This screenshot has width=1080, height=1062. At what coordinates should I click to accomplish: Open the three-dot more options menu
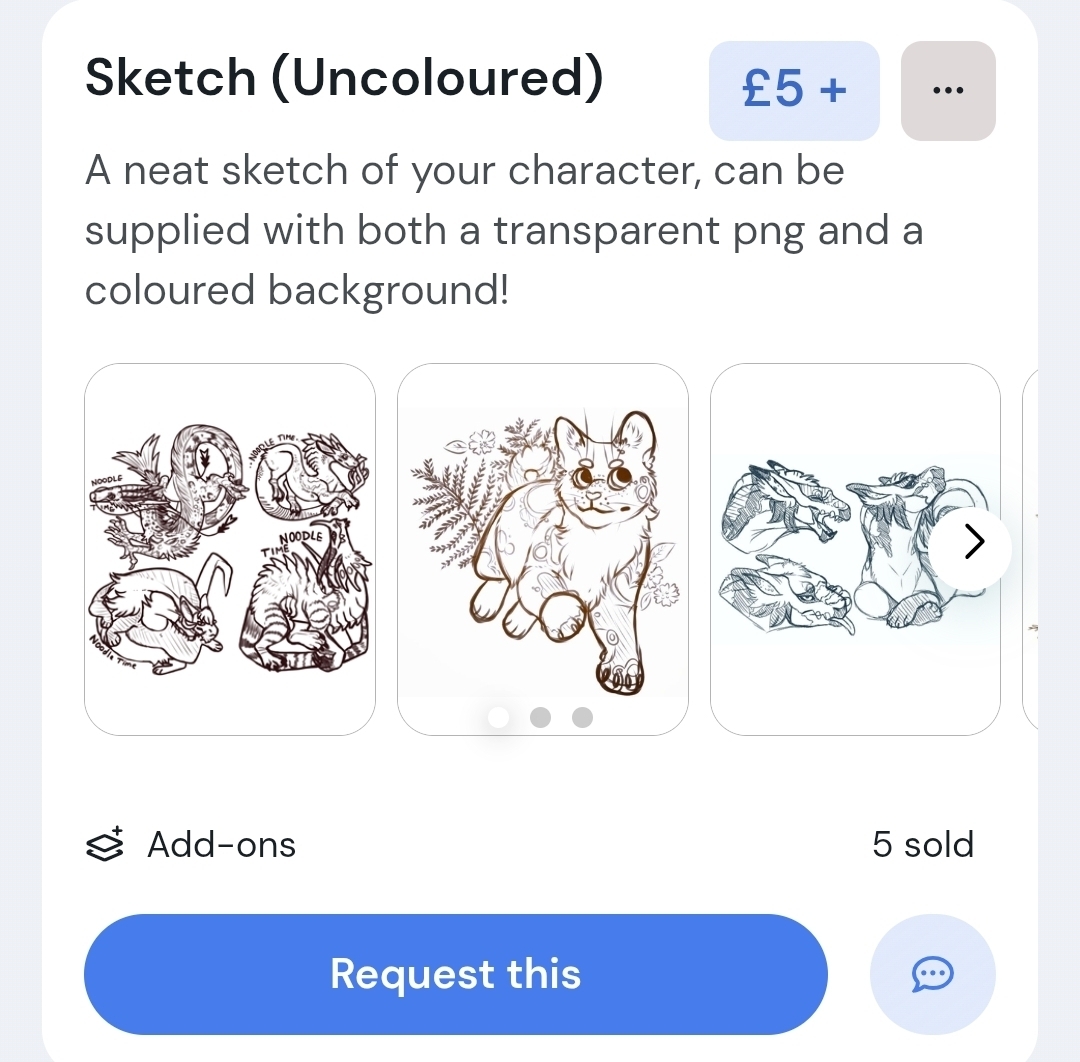point(947,91)
